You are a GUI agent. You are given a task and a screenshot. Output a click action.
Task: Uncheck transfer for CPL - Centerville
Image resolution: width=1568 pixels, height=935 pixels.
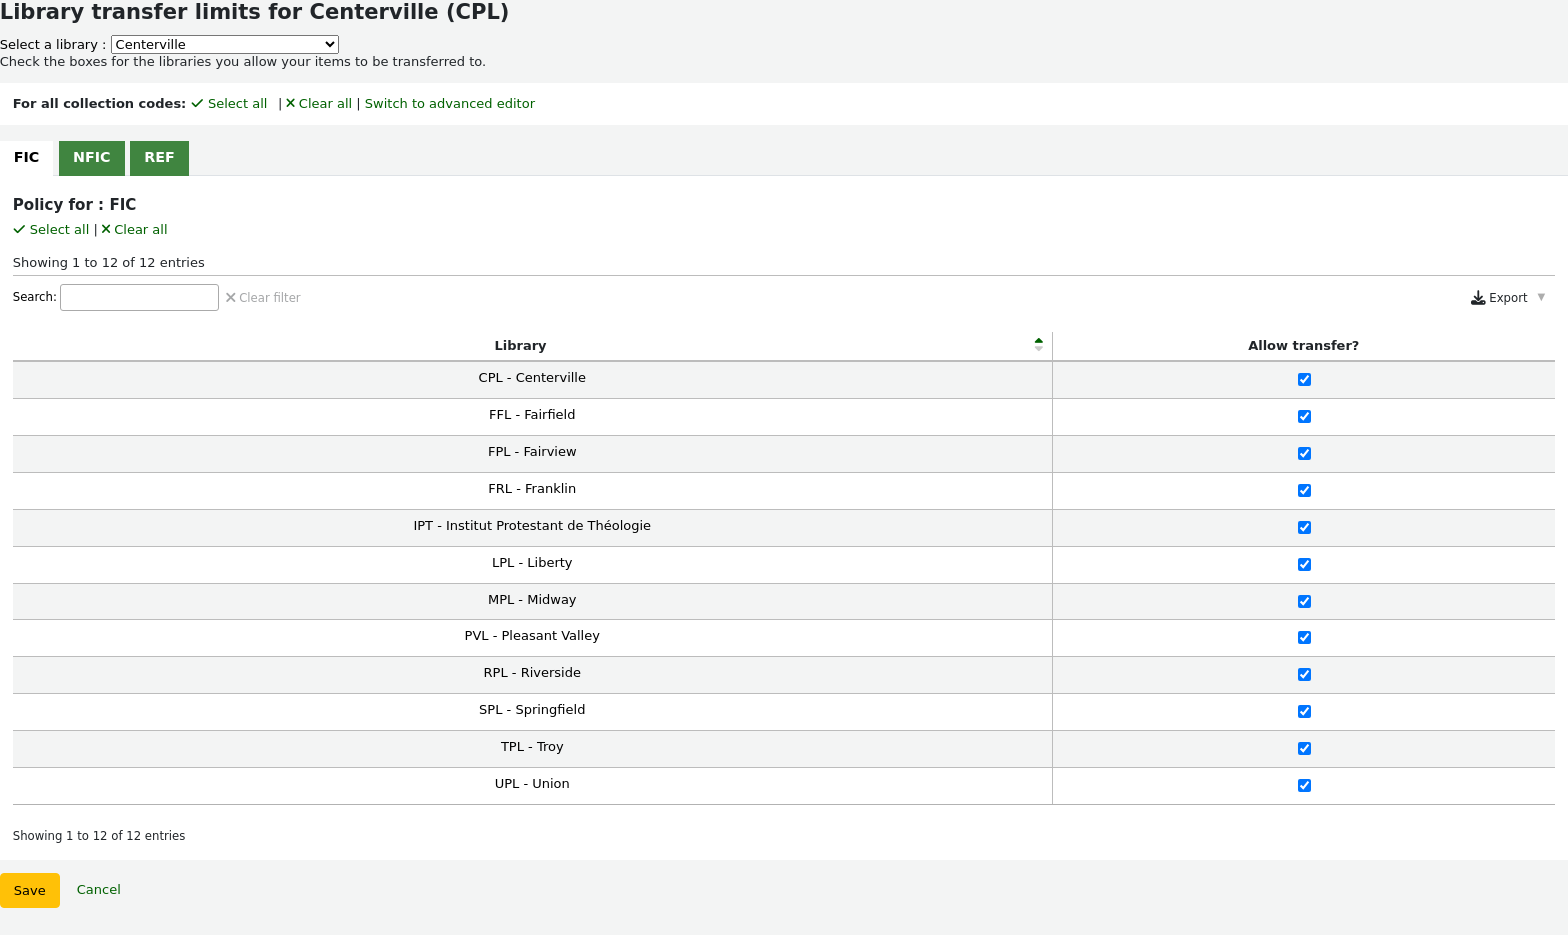coord(1304,380)
